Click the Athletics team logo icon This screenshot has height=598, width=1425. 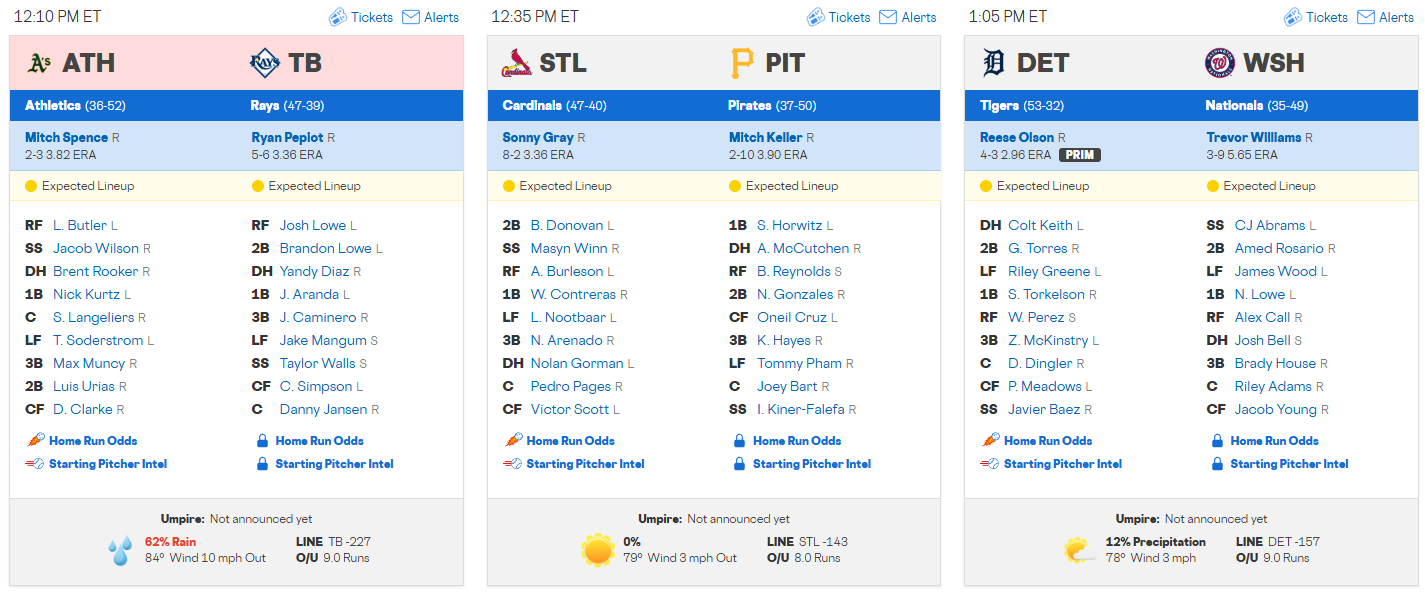pyautogui.click(x=38, y=63)
